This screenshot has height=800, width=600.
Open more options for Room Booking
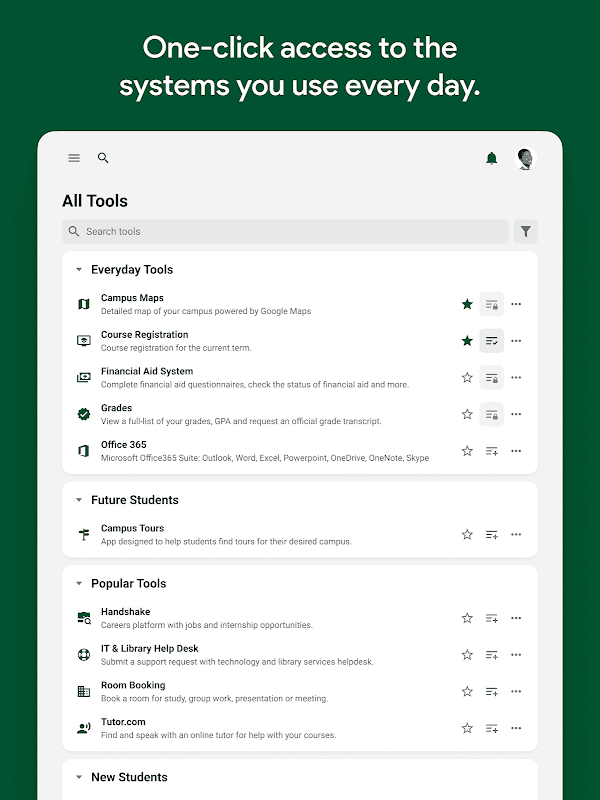516,692
